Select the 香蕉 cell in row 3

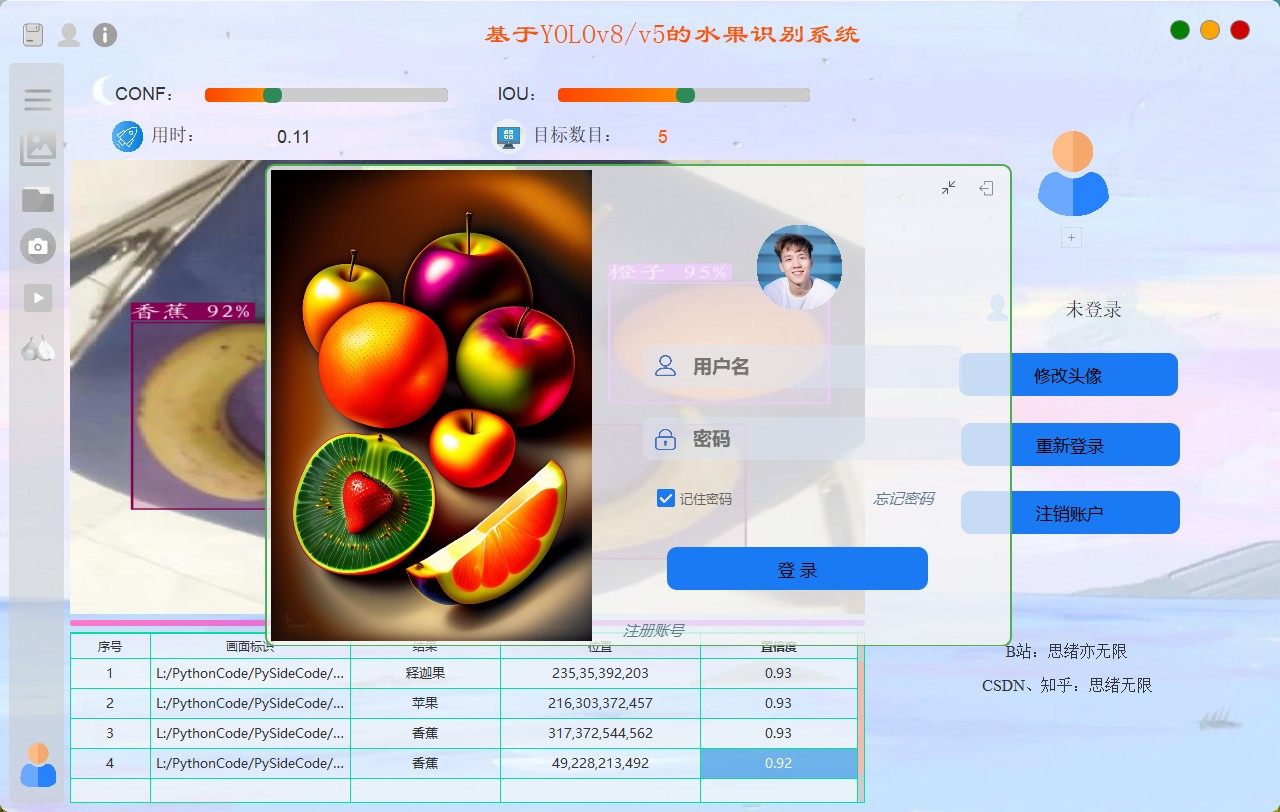[425, 734]
